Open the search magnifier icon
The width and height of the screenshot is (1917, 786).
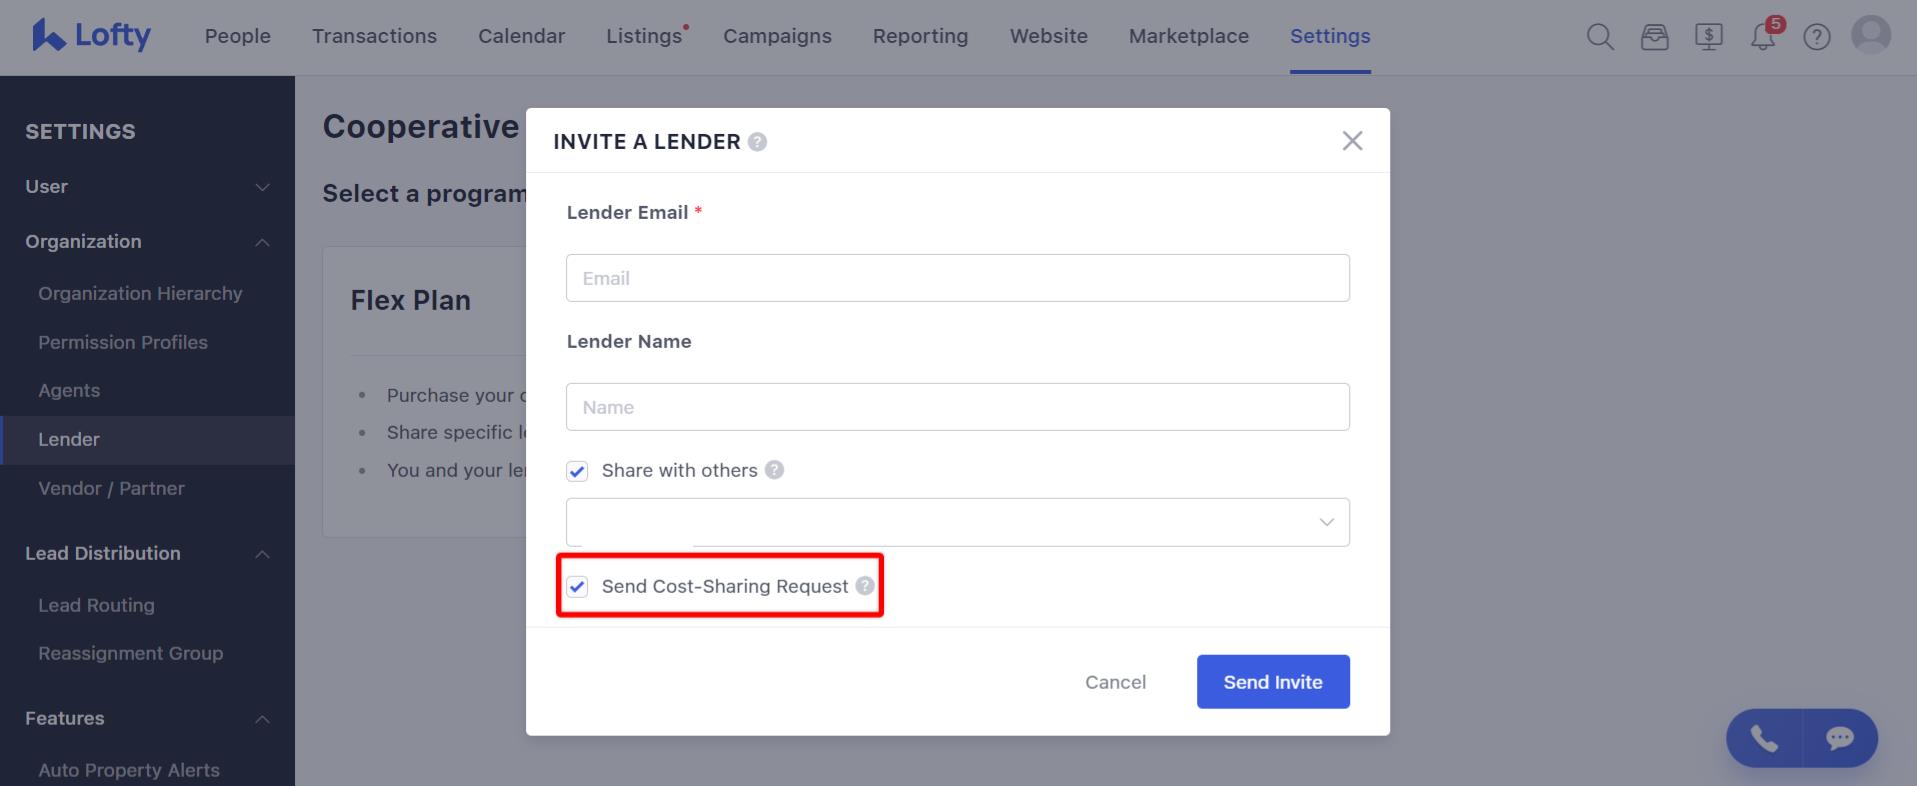point(1600,37)
